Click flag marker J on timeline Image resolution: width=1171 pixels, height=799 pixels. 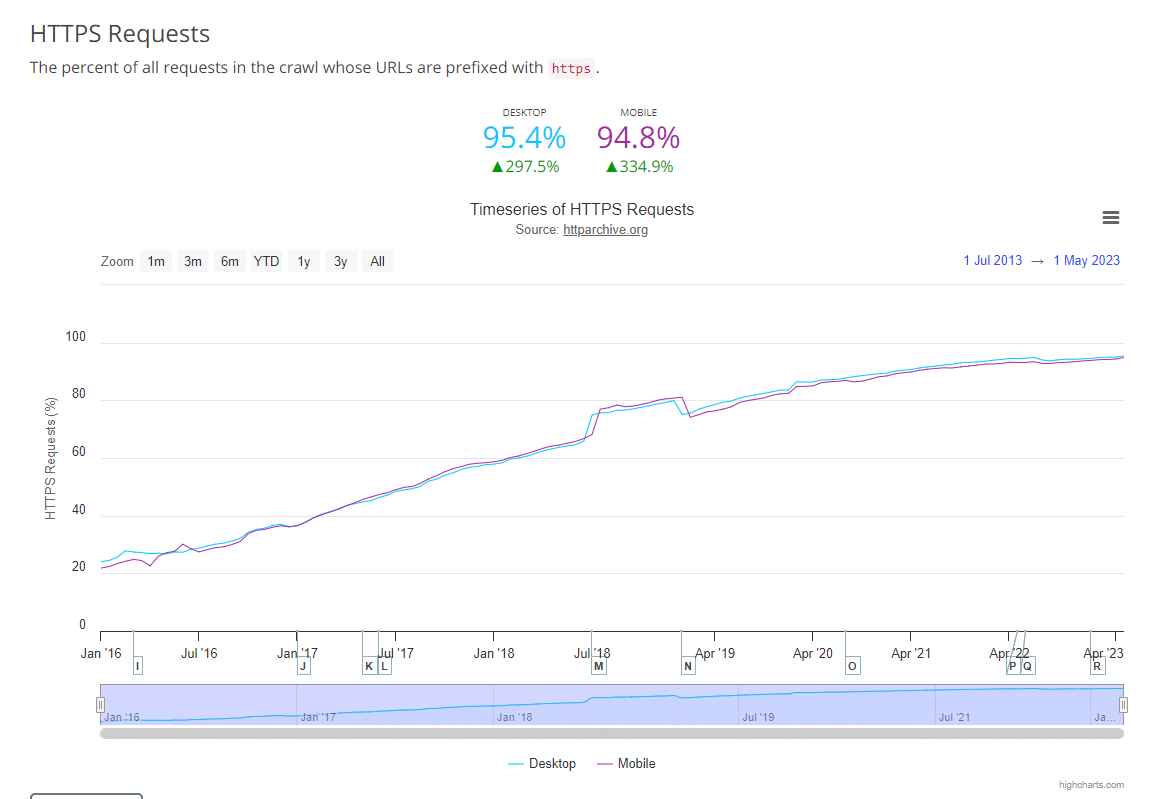303,666
